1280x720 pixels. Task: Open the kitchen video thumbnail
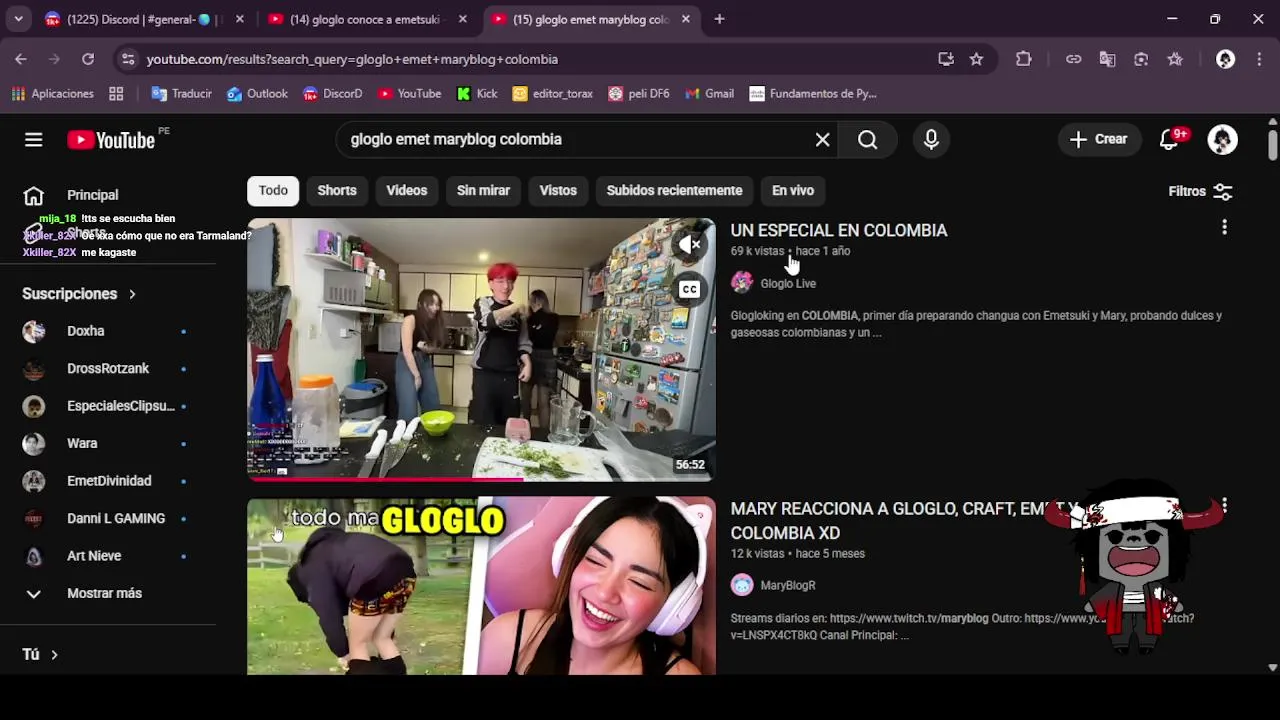(482, 350)
